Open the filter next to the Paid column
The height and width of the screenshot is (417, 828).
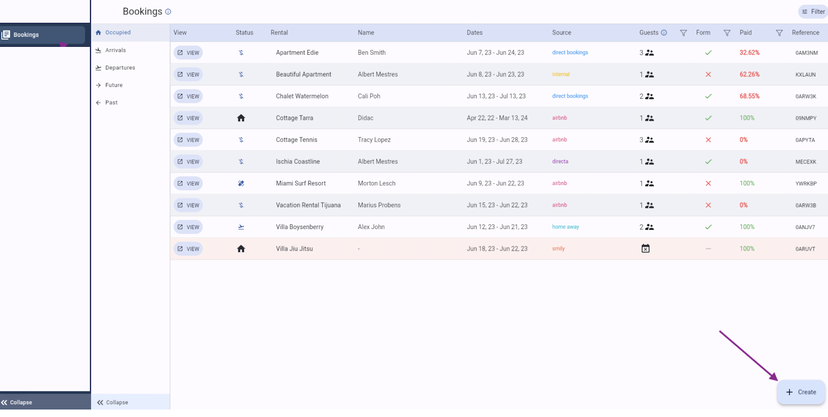click(x=779, y=33)
